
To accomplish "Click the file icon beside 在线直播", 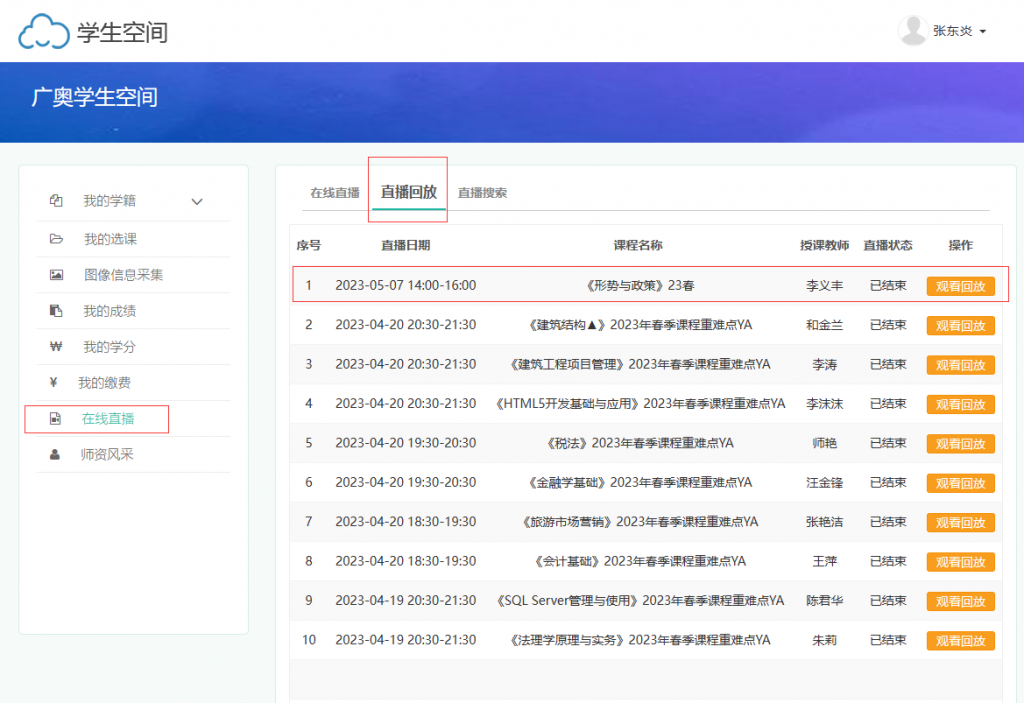I will coord(56,419).
